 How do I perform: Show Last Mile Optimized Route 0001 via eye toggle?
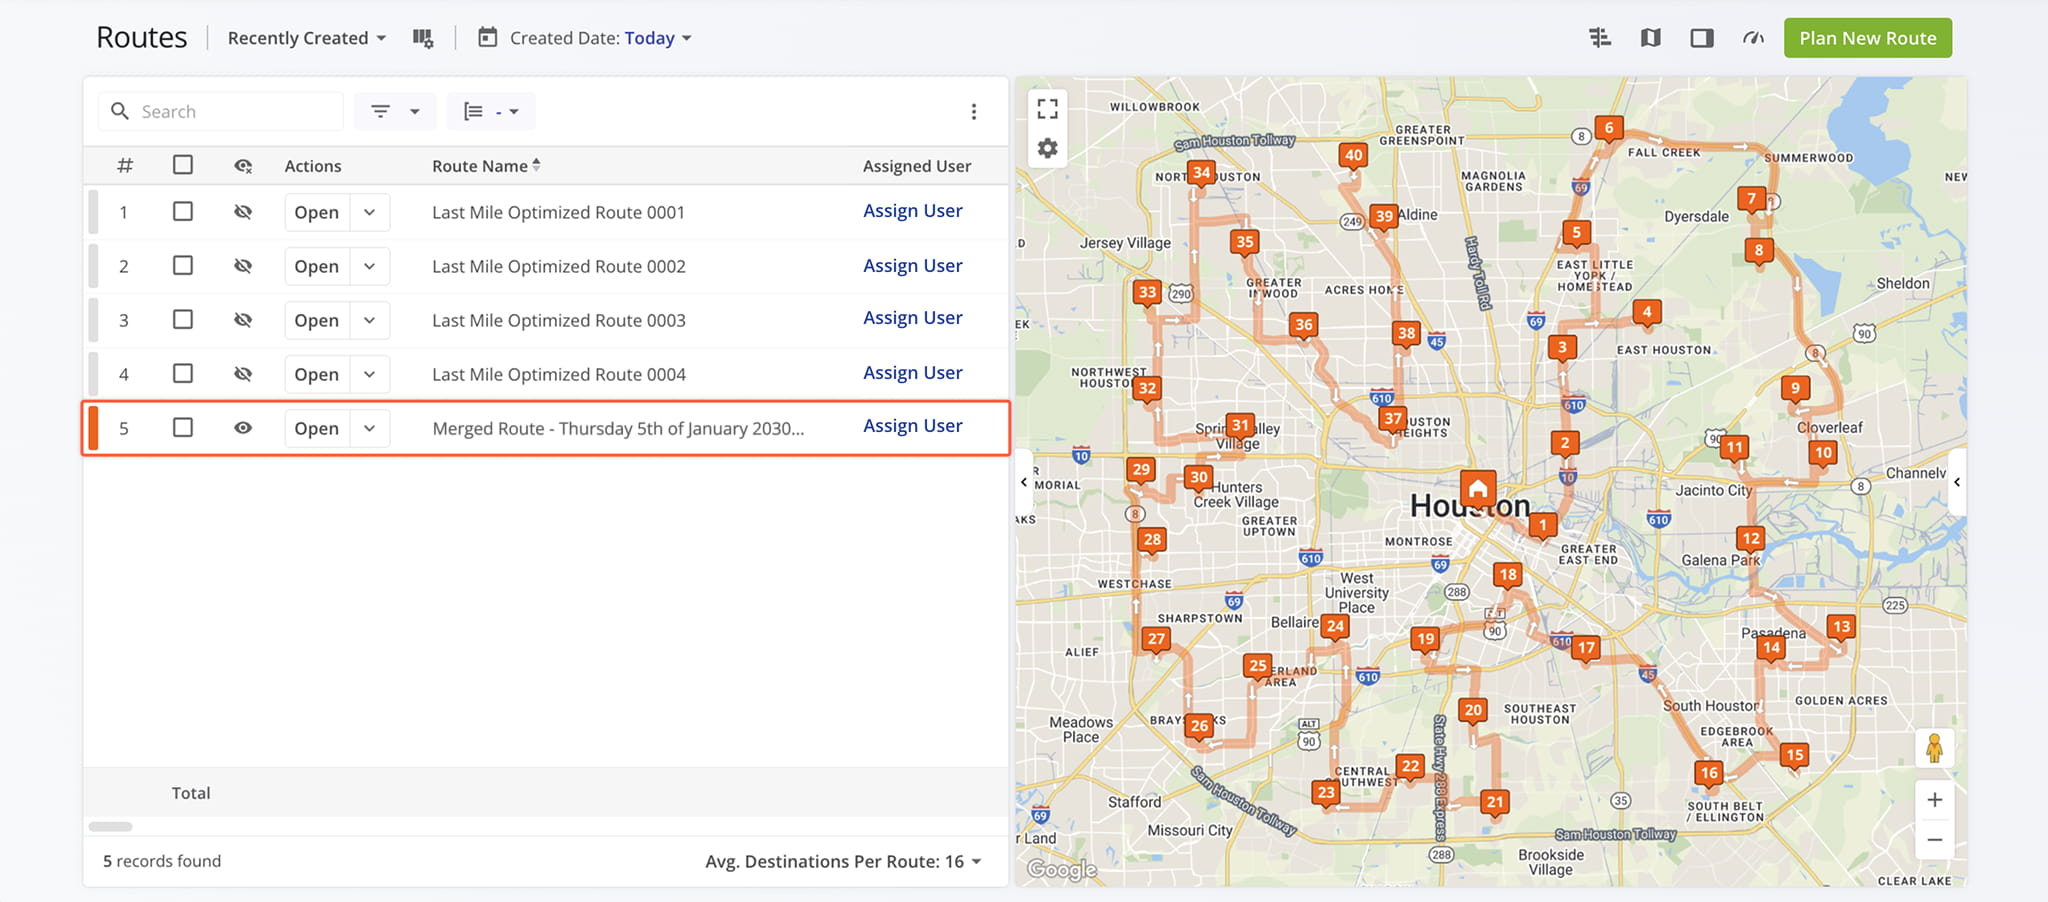click(243, 212)
